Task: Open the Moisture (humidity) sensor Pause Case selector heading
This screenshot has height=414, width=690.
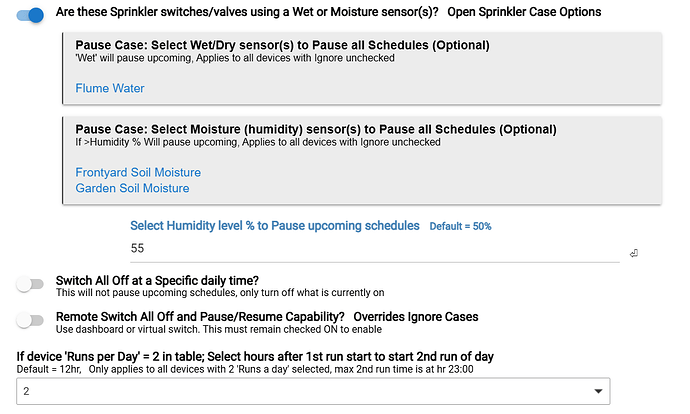Action: tap(316, 129)
